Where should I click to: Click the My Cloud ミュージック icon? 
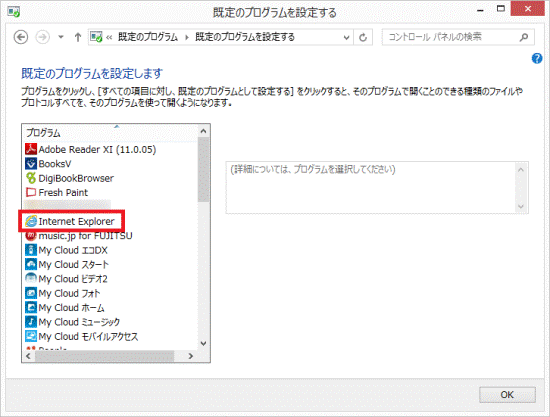(31, 322)
